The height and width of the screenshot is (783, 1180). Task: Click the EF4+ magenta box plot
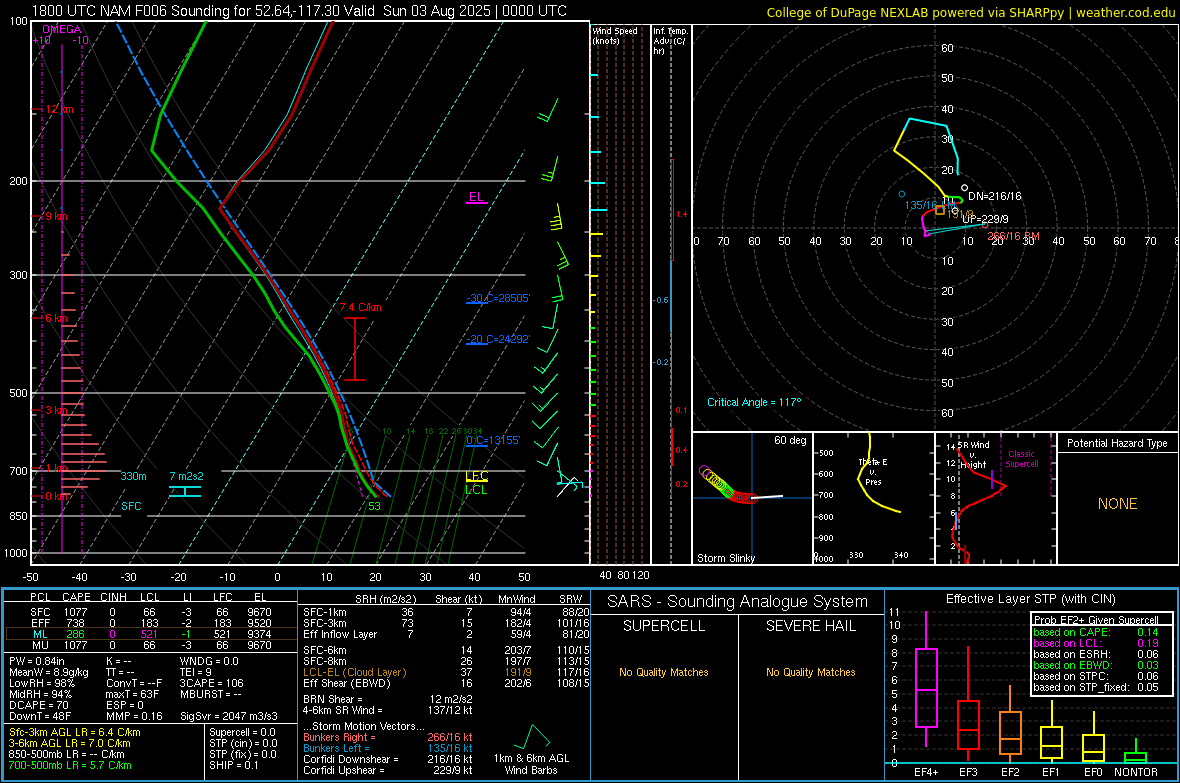tap(926, 680)
